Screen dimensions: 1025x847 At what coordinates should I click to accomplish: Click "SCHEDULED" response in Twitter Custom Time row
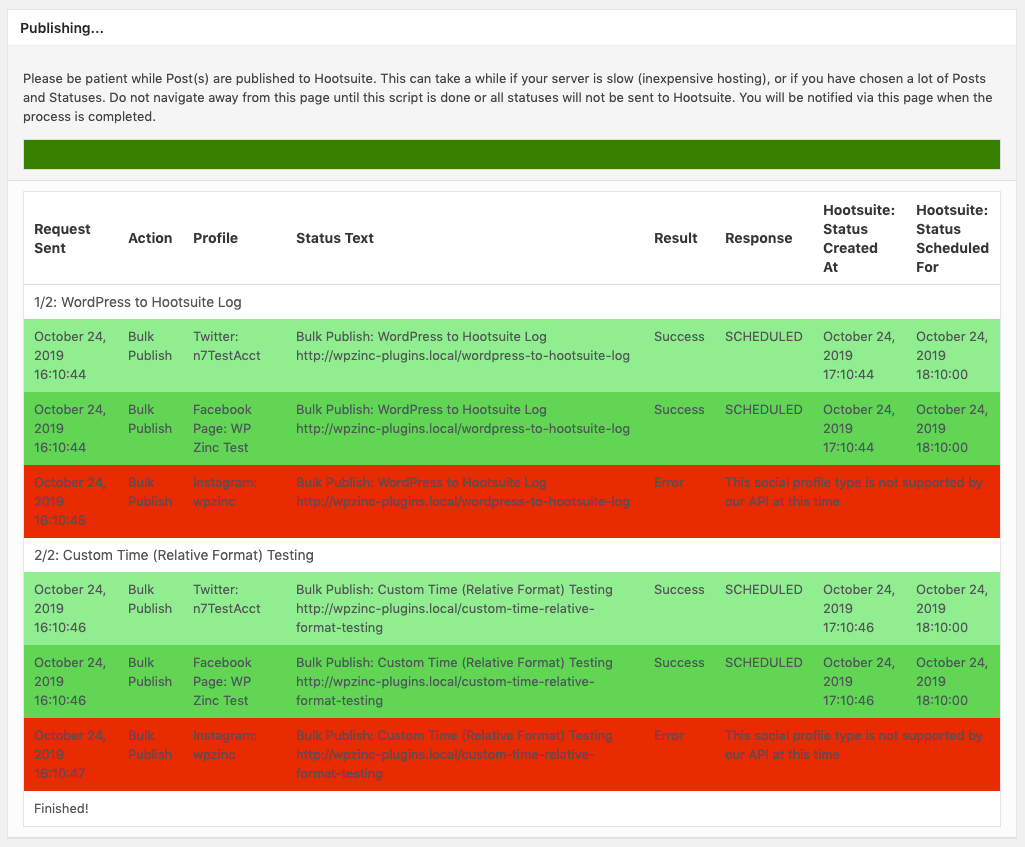pyautogui.click(x=764, y=590)
